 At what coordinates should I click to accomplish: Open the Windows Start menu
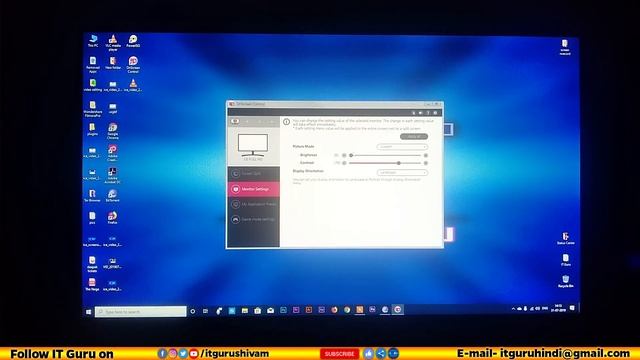(x=89, y=312)
